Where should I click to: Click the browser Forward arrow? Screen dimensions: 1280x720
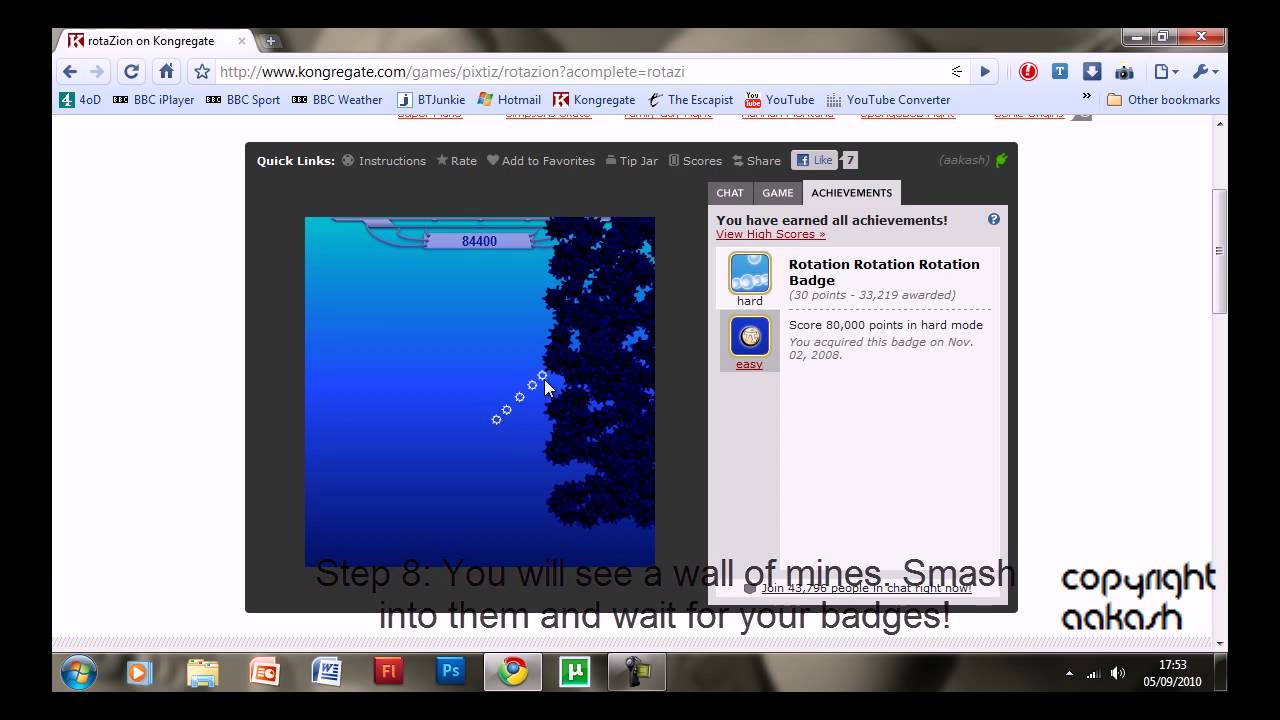pyautogui.click(x=97, y=72)
